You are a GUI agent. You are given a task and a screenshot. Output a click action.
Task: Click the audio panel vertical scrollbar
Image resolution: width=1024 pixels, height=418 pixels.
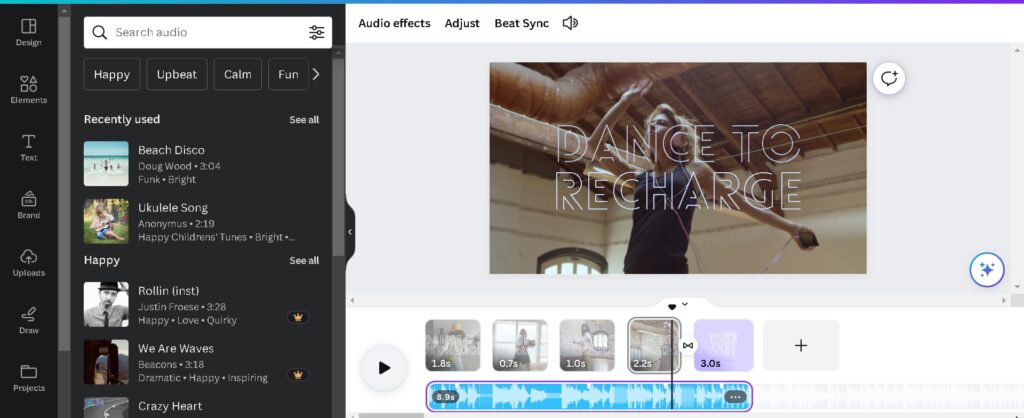tap(338, 157)
